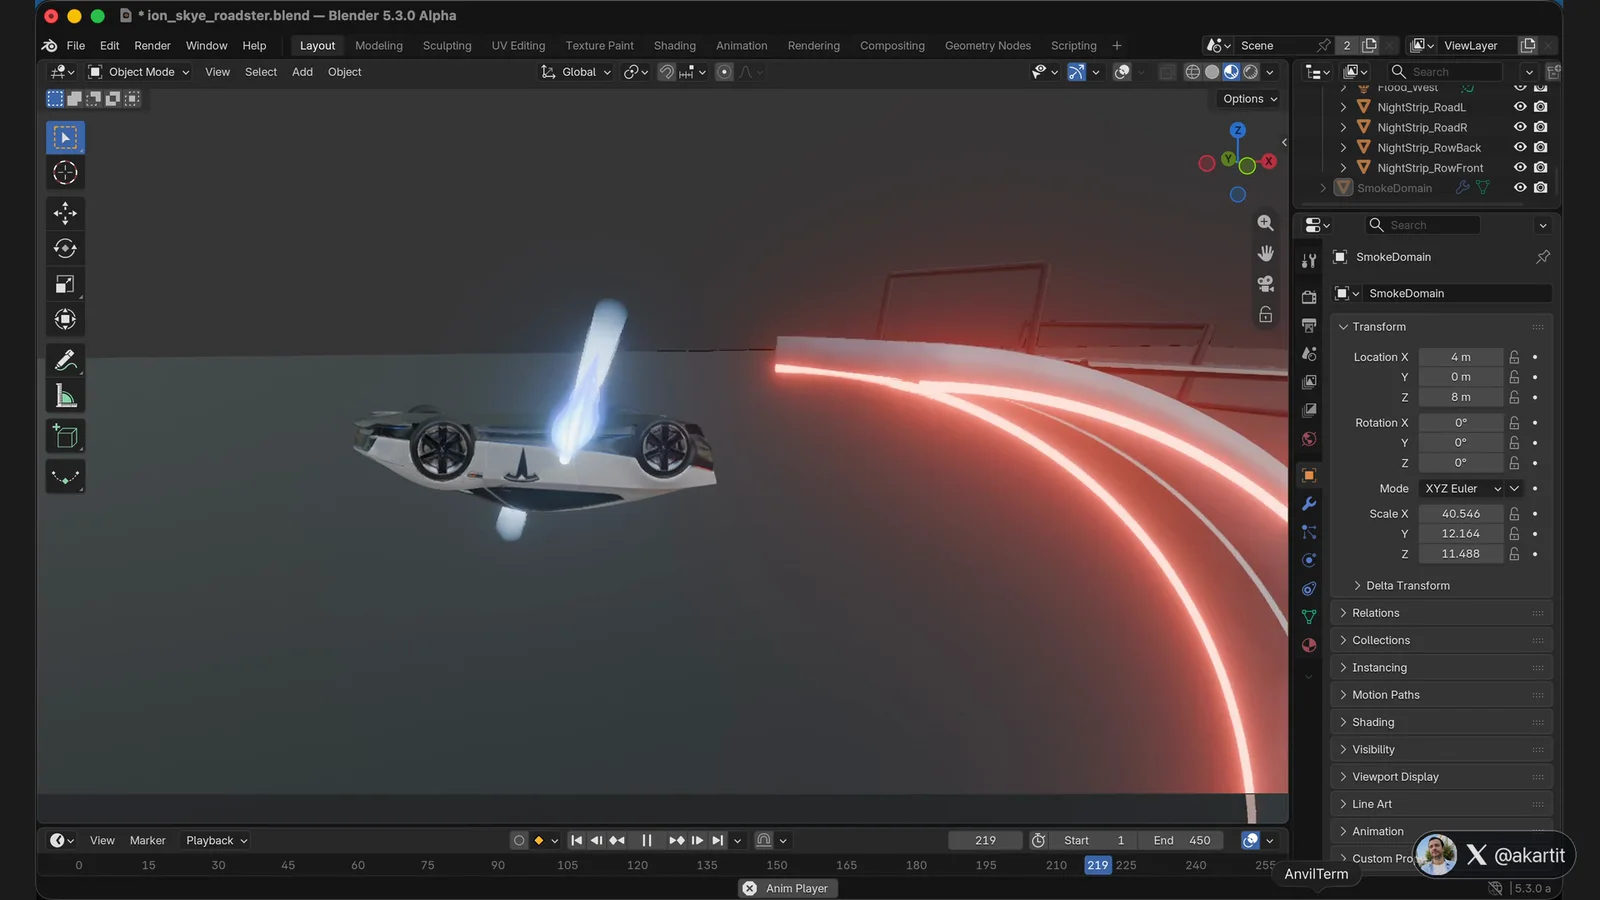Toggle the auto keying record button
This screenshot has height=900, width=1600.
click(x=518, y=841)
